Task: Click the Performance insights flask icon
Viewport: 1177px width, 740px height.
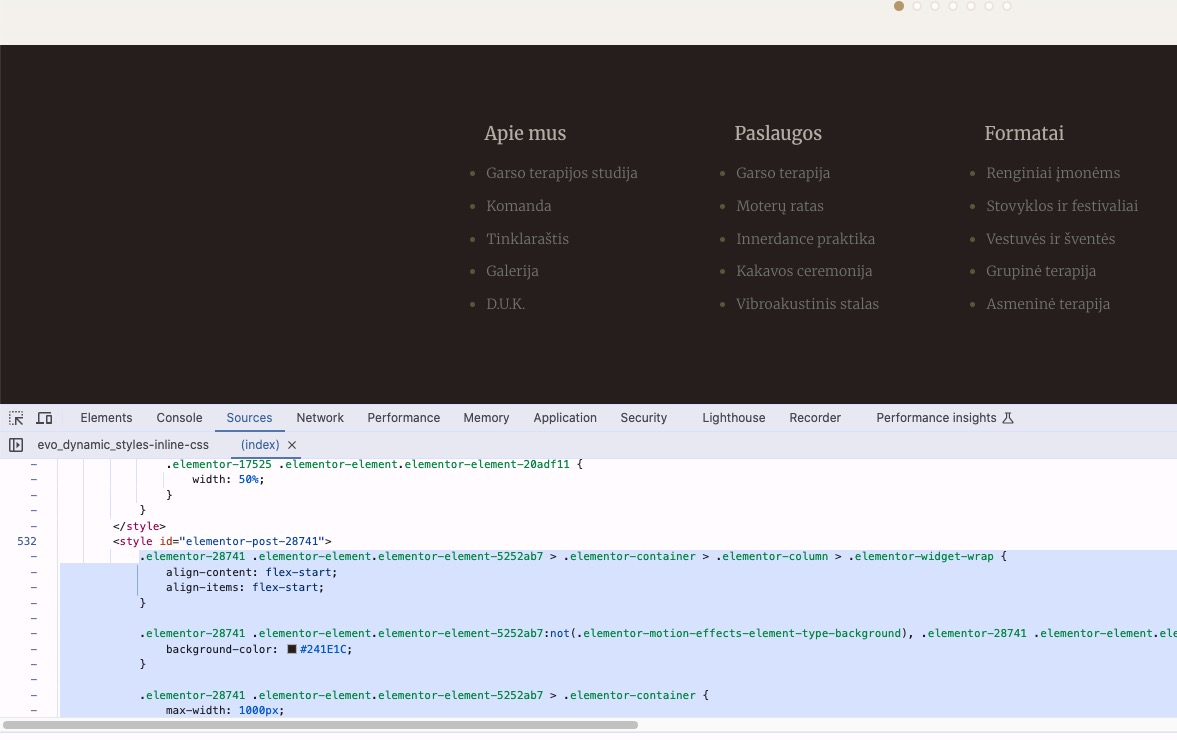Action: [x=1008, y=418]
